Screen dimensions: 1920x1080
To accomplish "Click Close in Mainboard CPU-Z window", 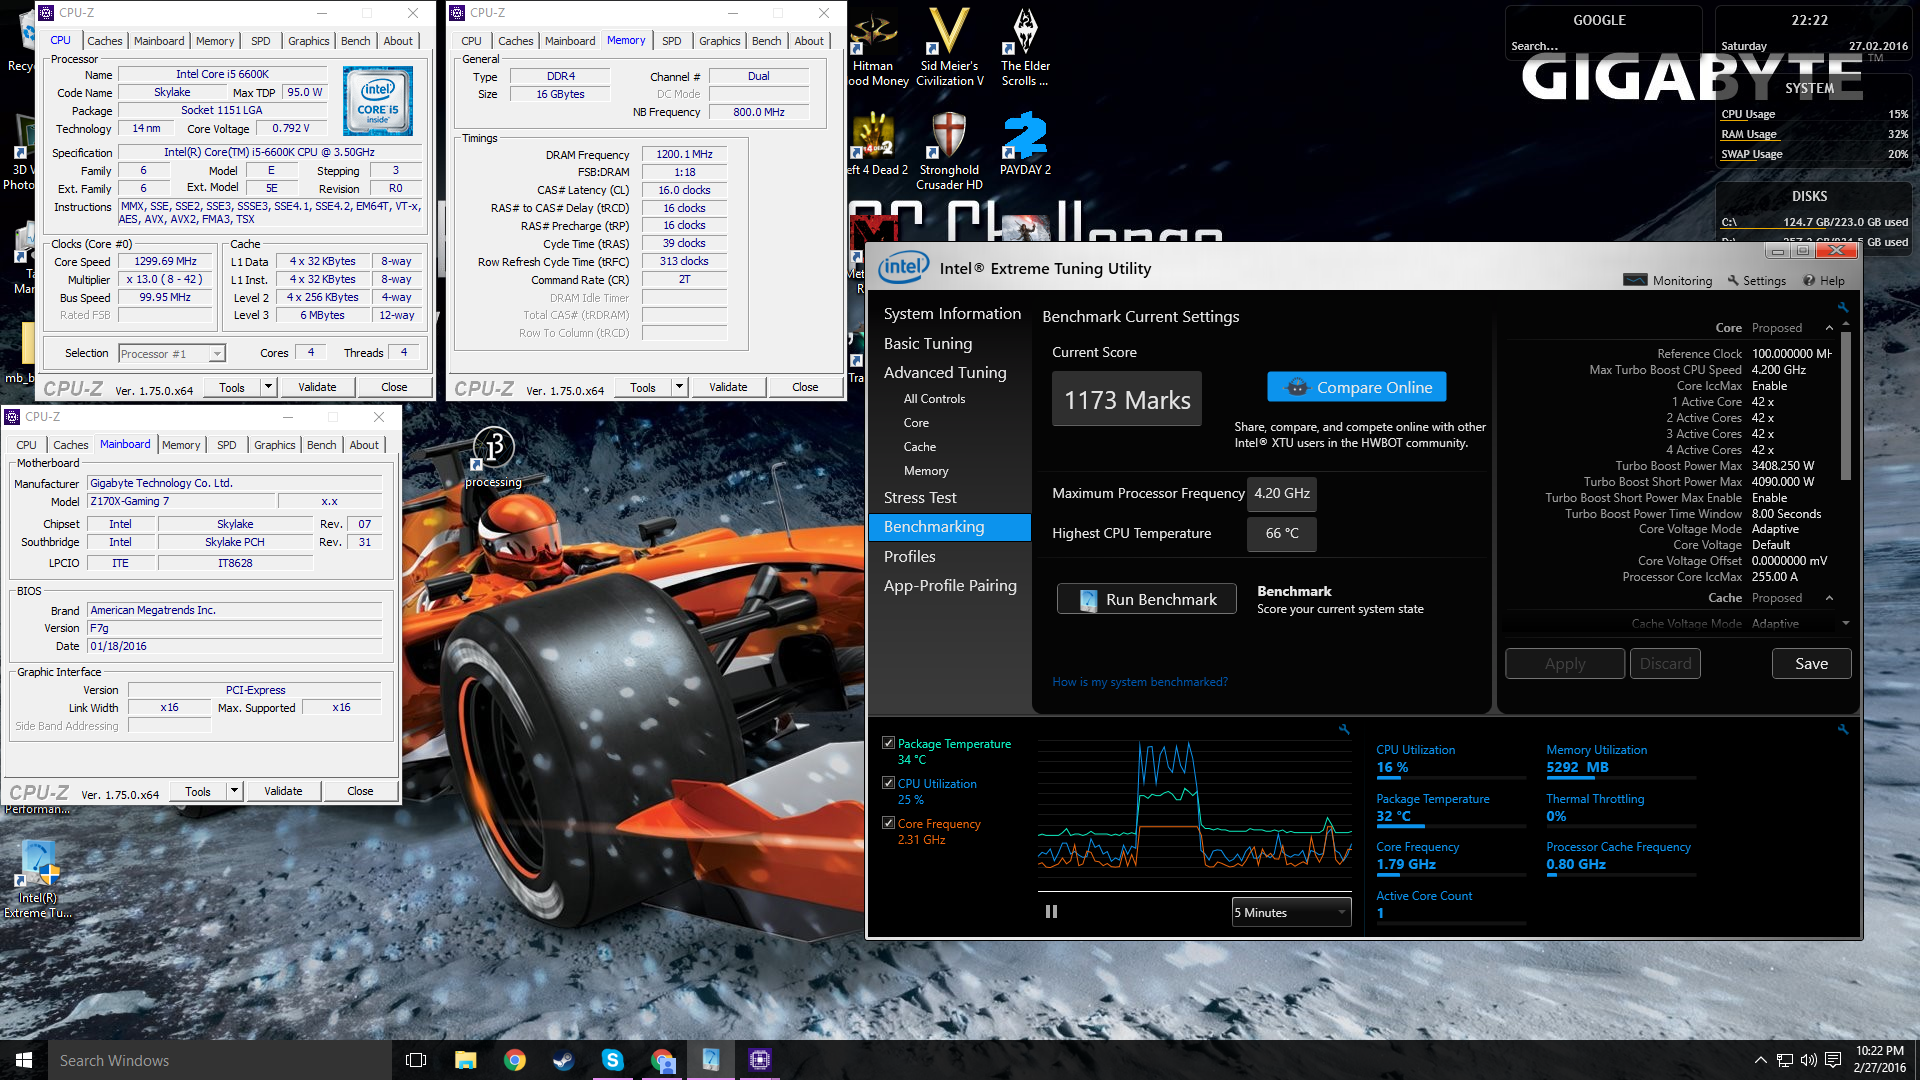I will 360,791.
